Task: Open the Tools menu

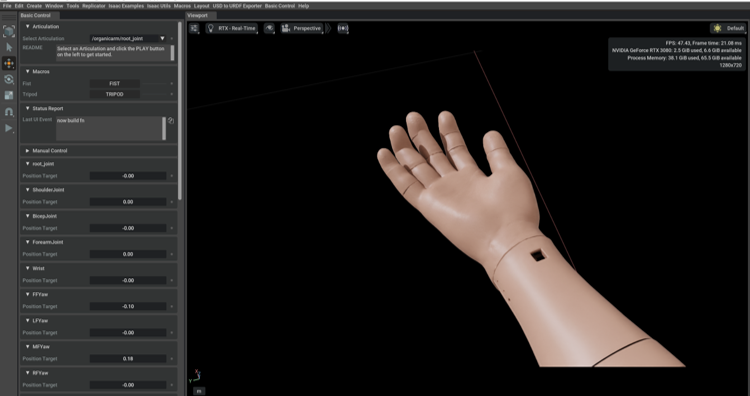Action: 73,6
